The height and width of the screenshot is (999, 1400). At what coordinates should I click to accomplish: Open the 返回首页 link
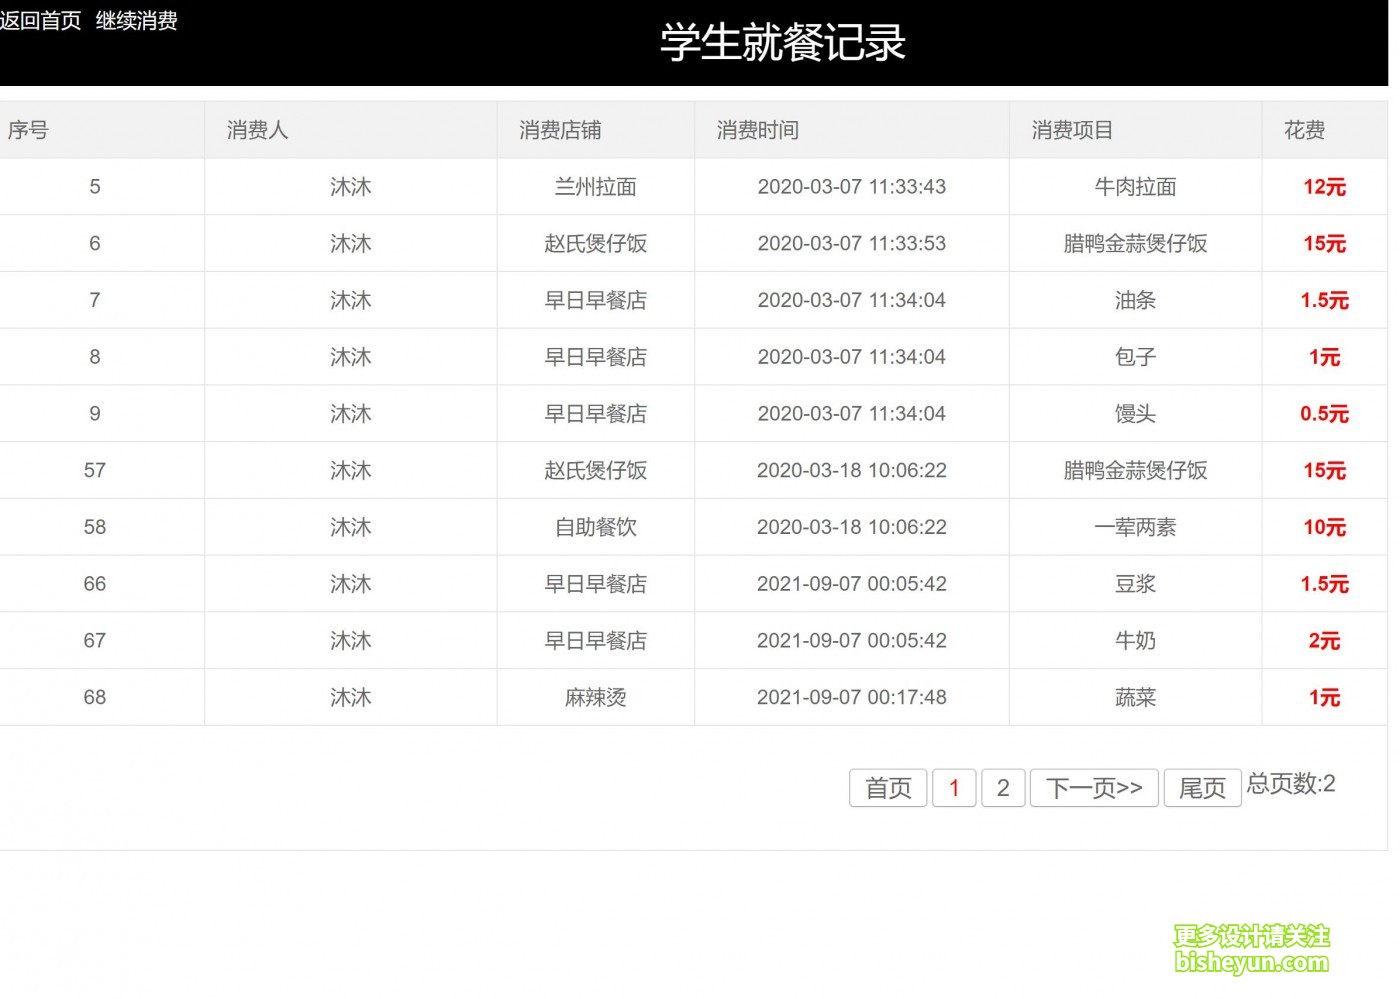pos(41,20)
